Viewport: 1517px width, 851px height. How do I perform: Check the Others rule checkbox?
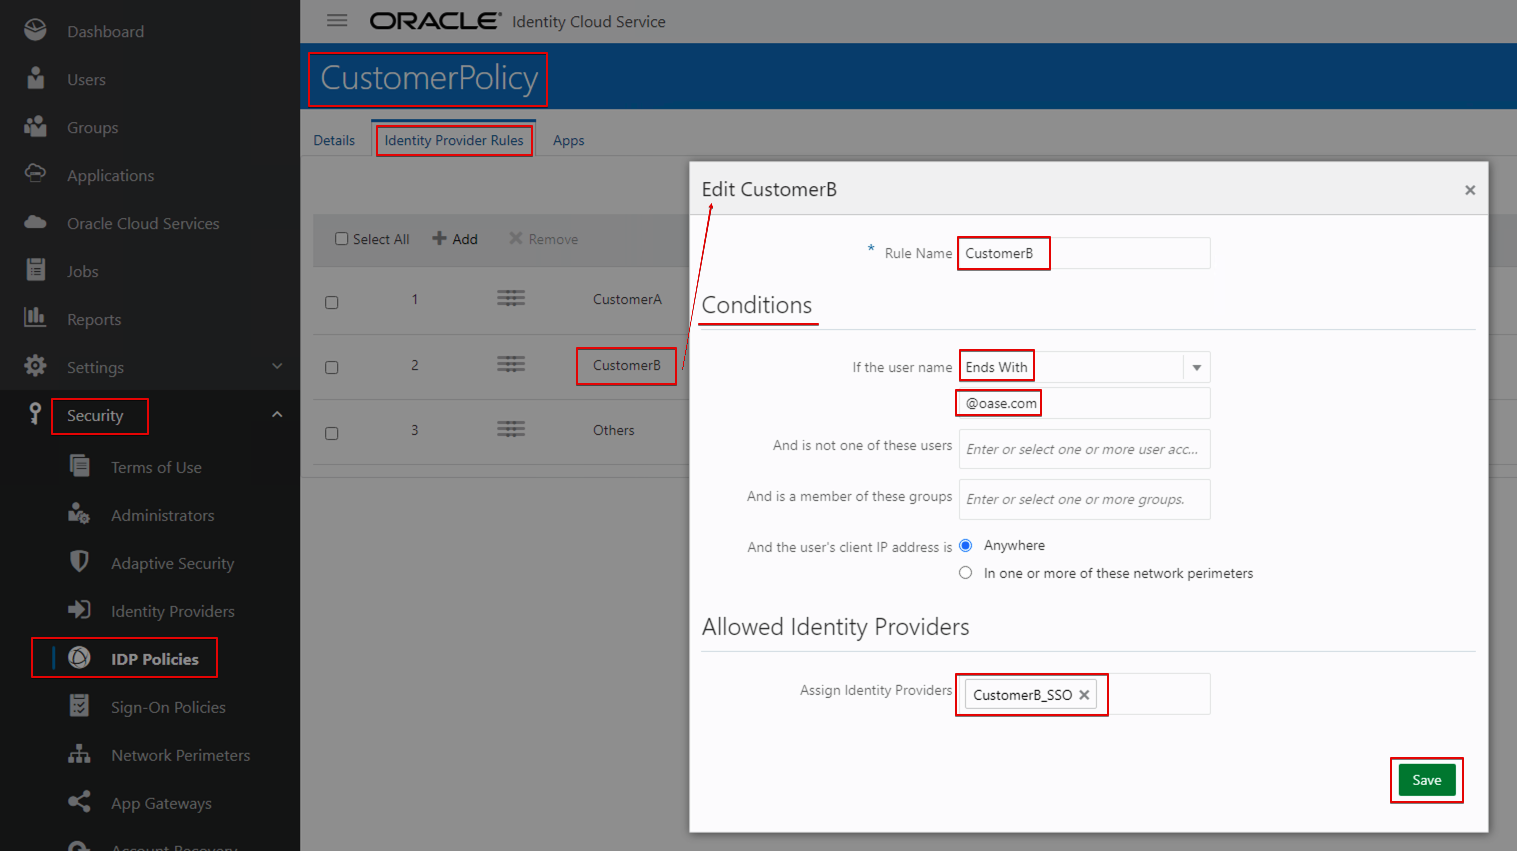(x=332, y=433)
